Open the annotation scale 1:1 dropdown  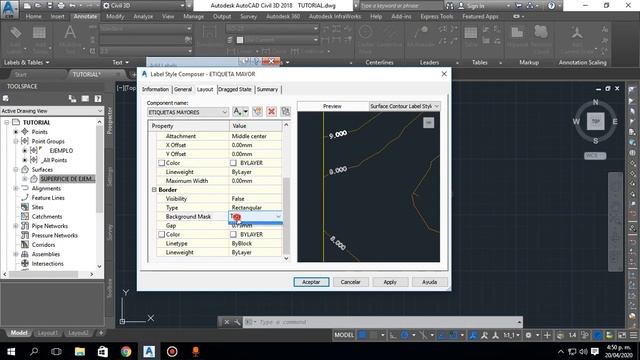(x=511, y=335)
